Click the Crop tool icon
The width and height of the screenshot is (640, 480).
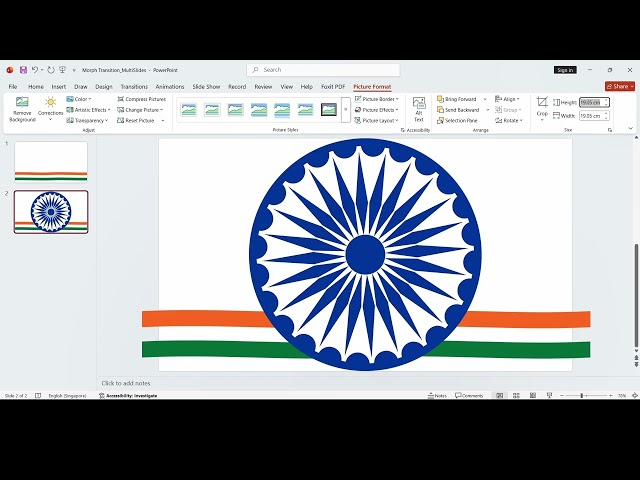(x=542, y=102)
